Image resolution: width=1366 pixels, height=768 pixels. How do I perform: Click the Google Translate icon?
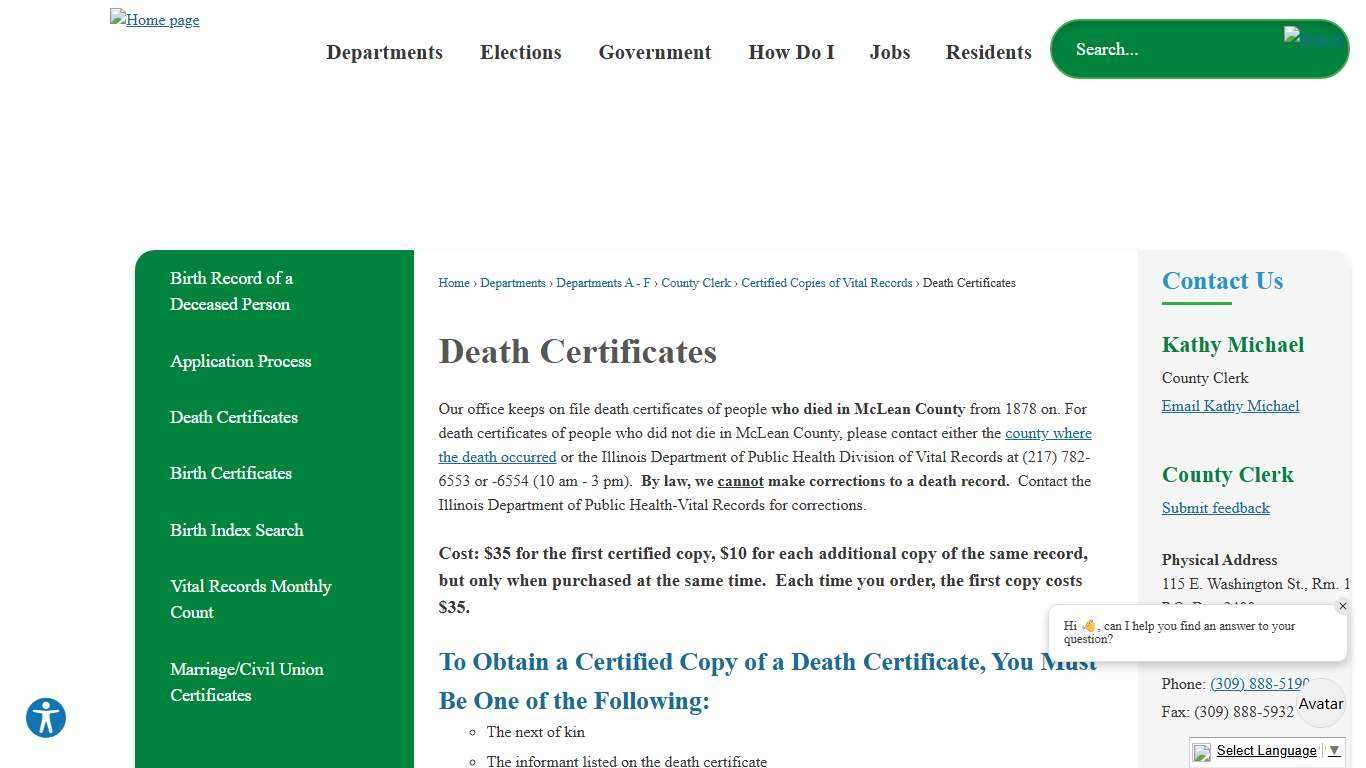pyautogui.click(x=1200, y=753)
